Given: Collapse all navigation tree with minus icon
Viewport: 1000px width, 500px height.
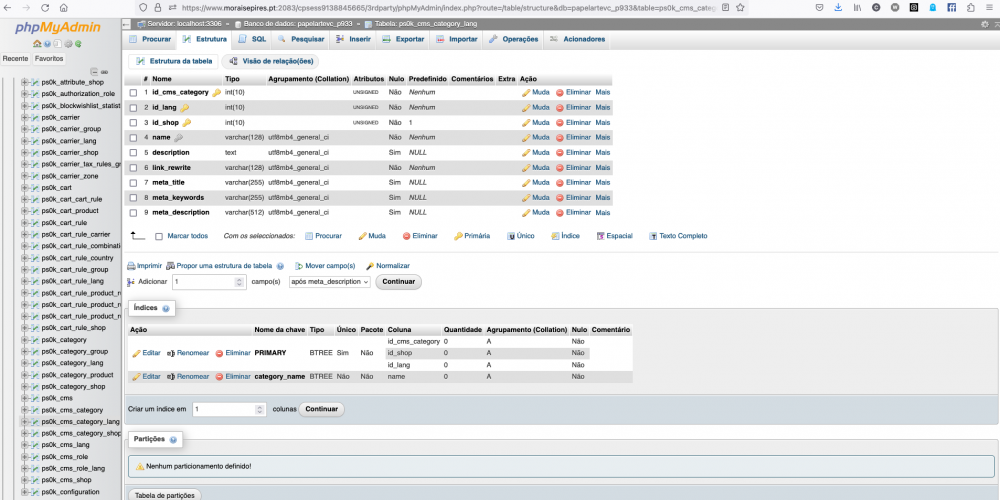Looking at the screenshot, I should click(94, 71).
